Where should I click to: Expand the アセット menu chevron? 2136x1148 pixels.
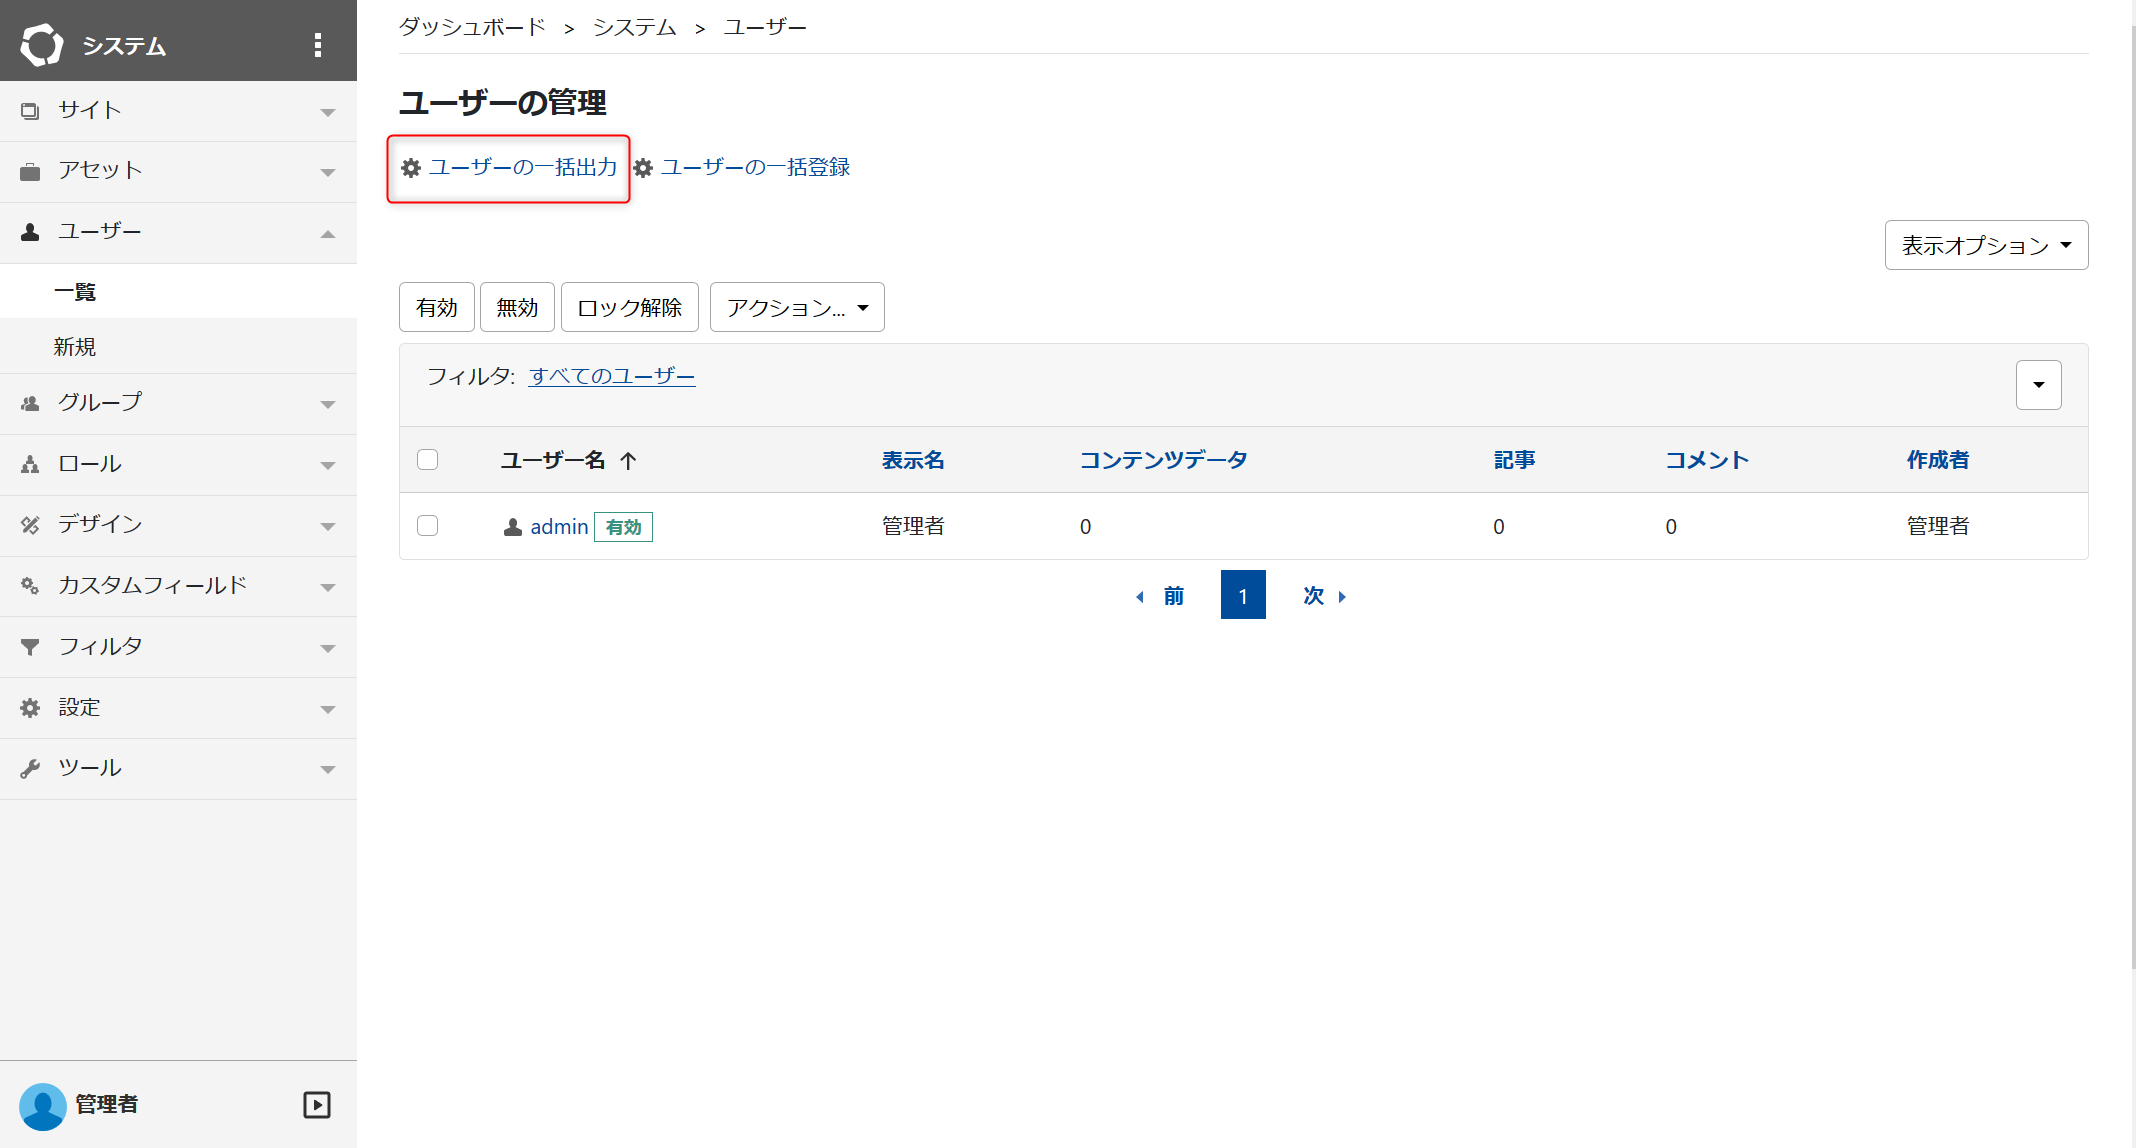tap(327, 173)
